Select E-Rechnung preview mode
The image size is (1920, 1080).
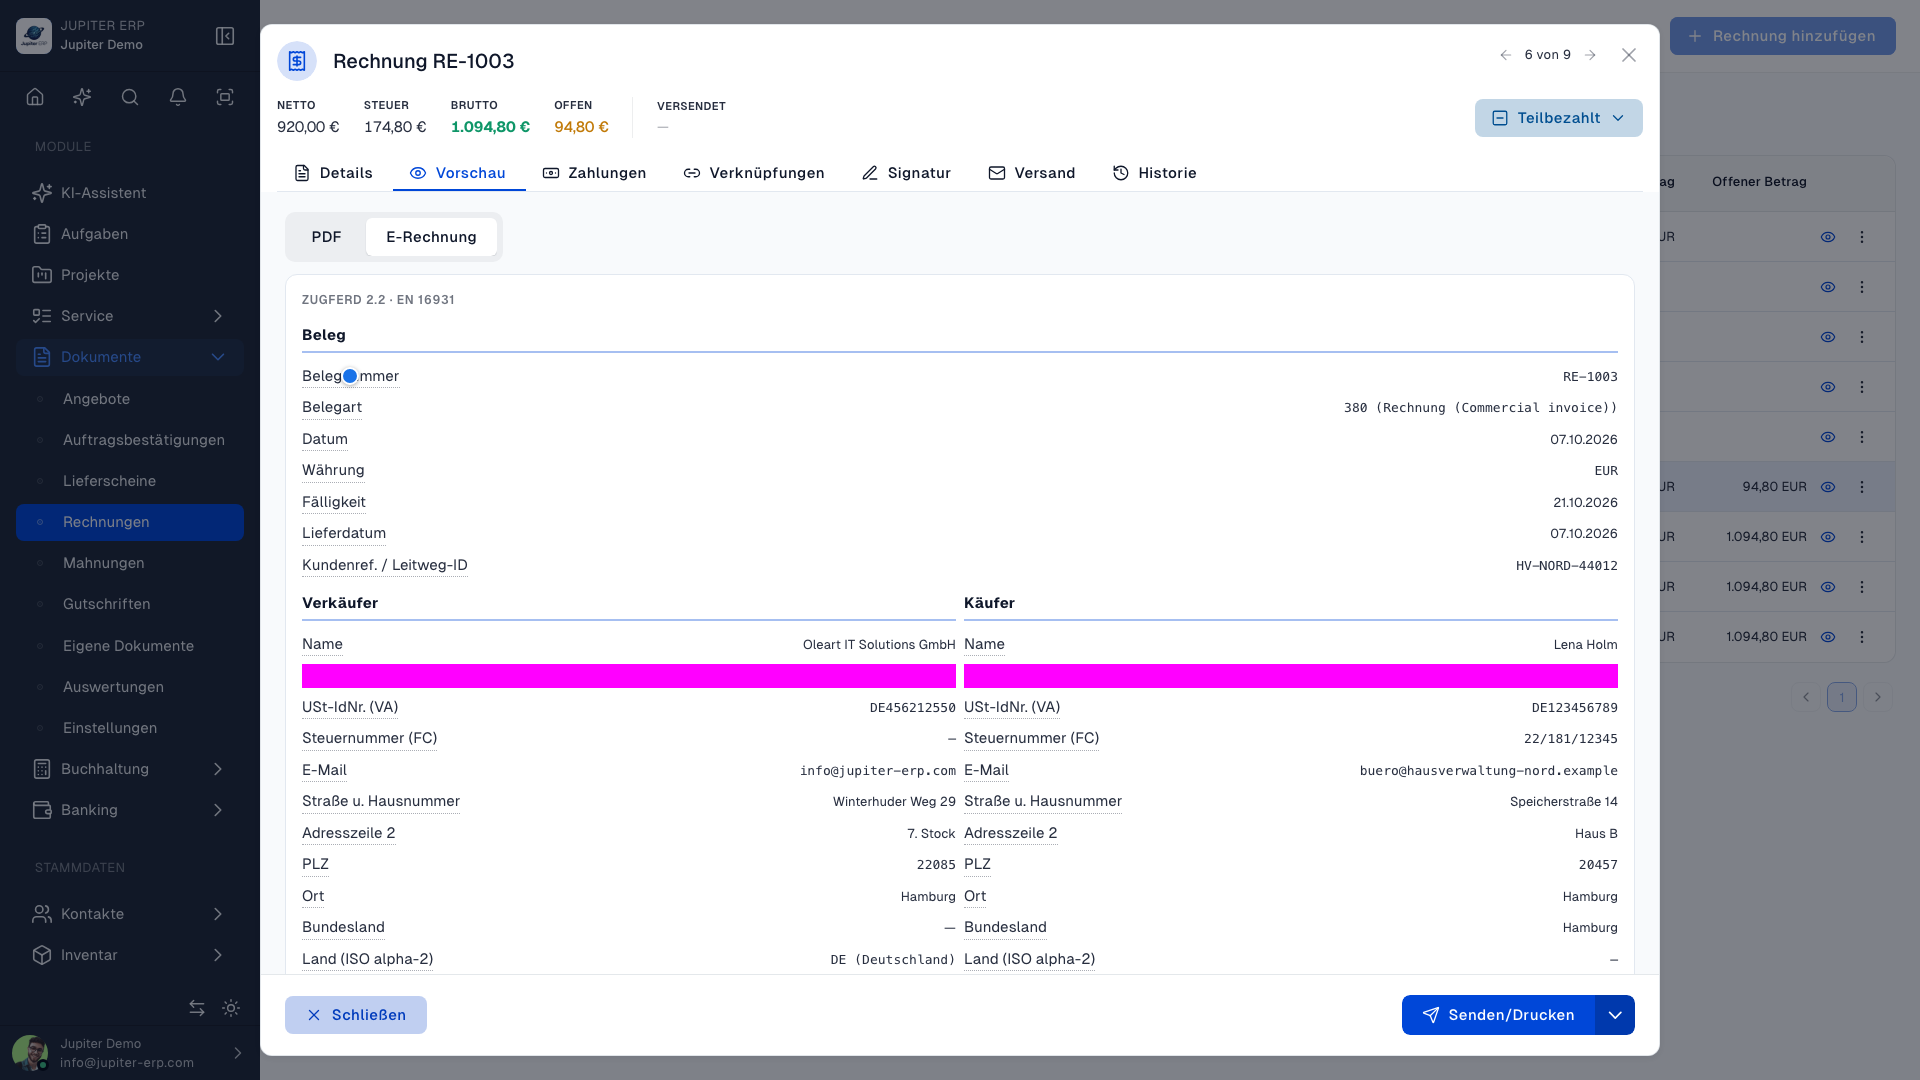[431, 237]
